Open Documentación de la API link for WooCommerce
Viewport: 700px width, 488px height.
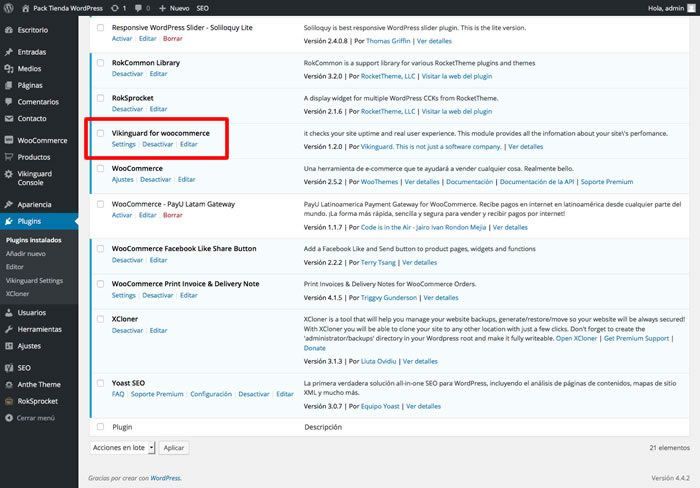click(537, 182)
